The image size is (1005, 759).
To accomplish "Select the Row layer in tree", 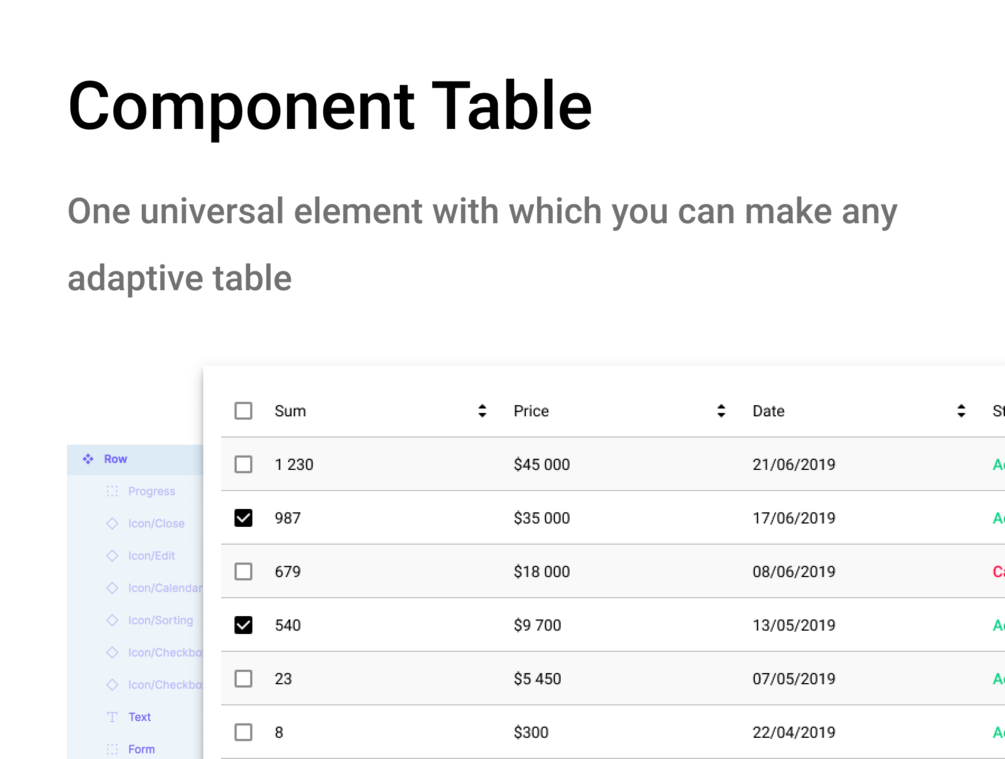I will (116, 459).
